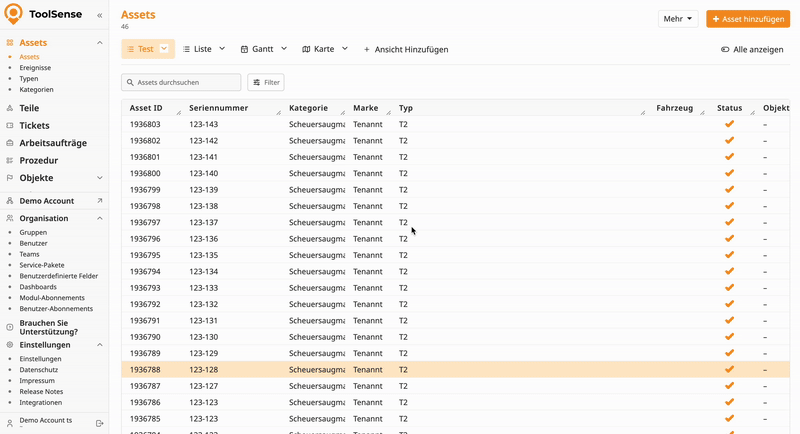800x434 pixels.
Task: Click the Prozedur sidebar icon
Action: (x=10, y=160)
